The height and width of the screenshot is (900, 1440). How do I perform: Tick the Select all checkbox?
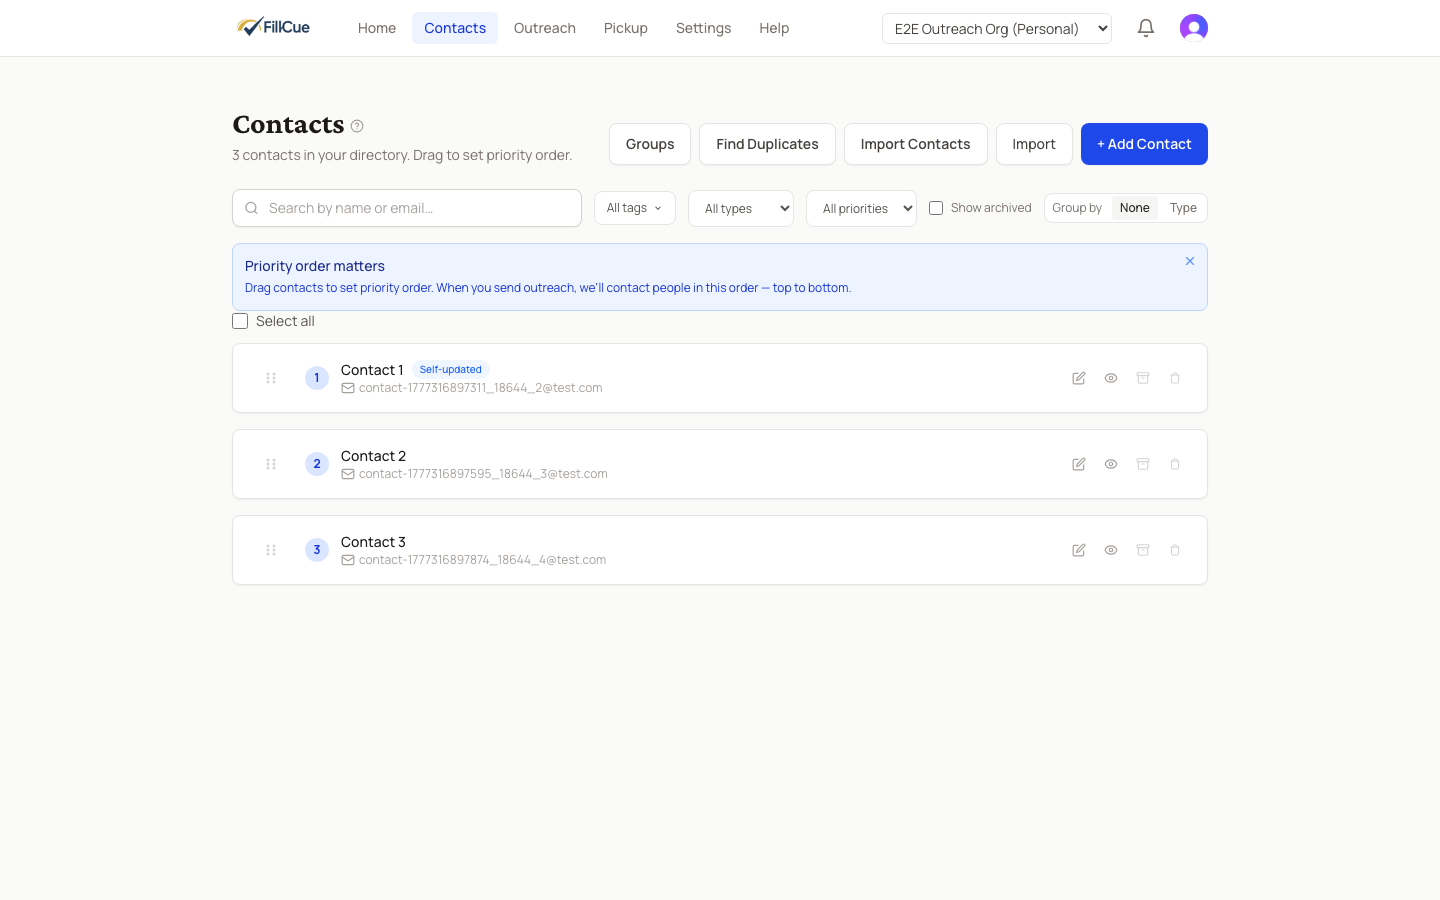[x=240, y=321]
